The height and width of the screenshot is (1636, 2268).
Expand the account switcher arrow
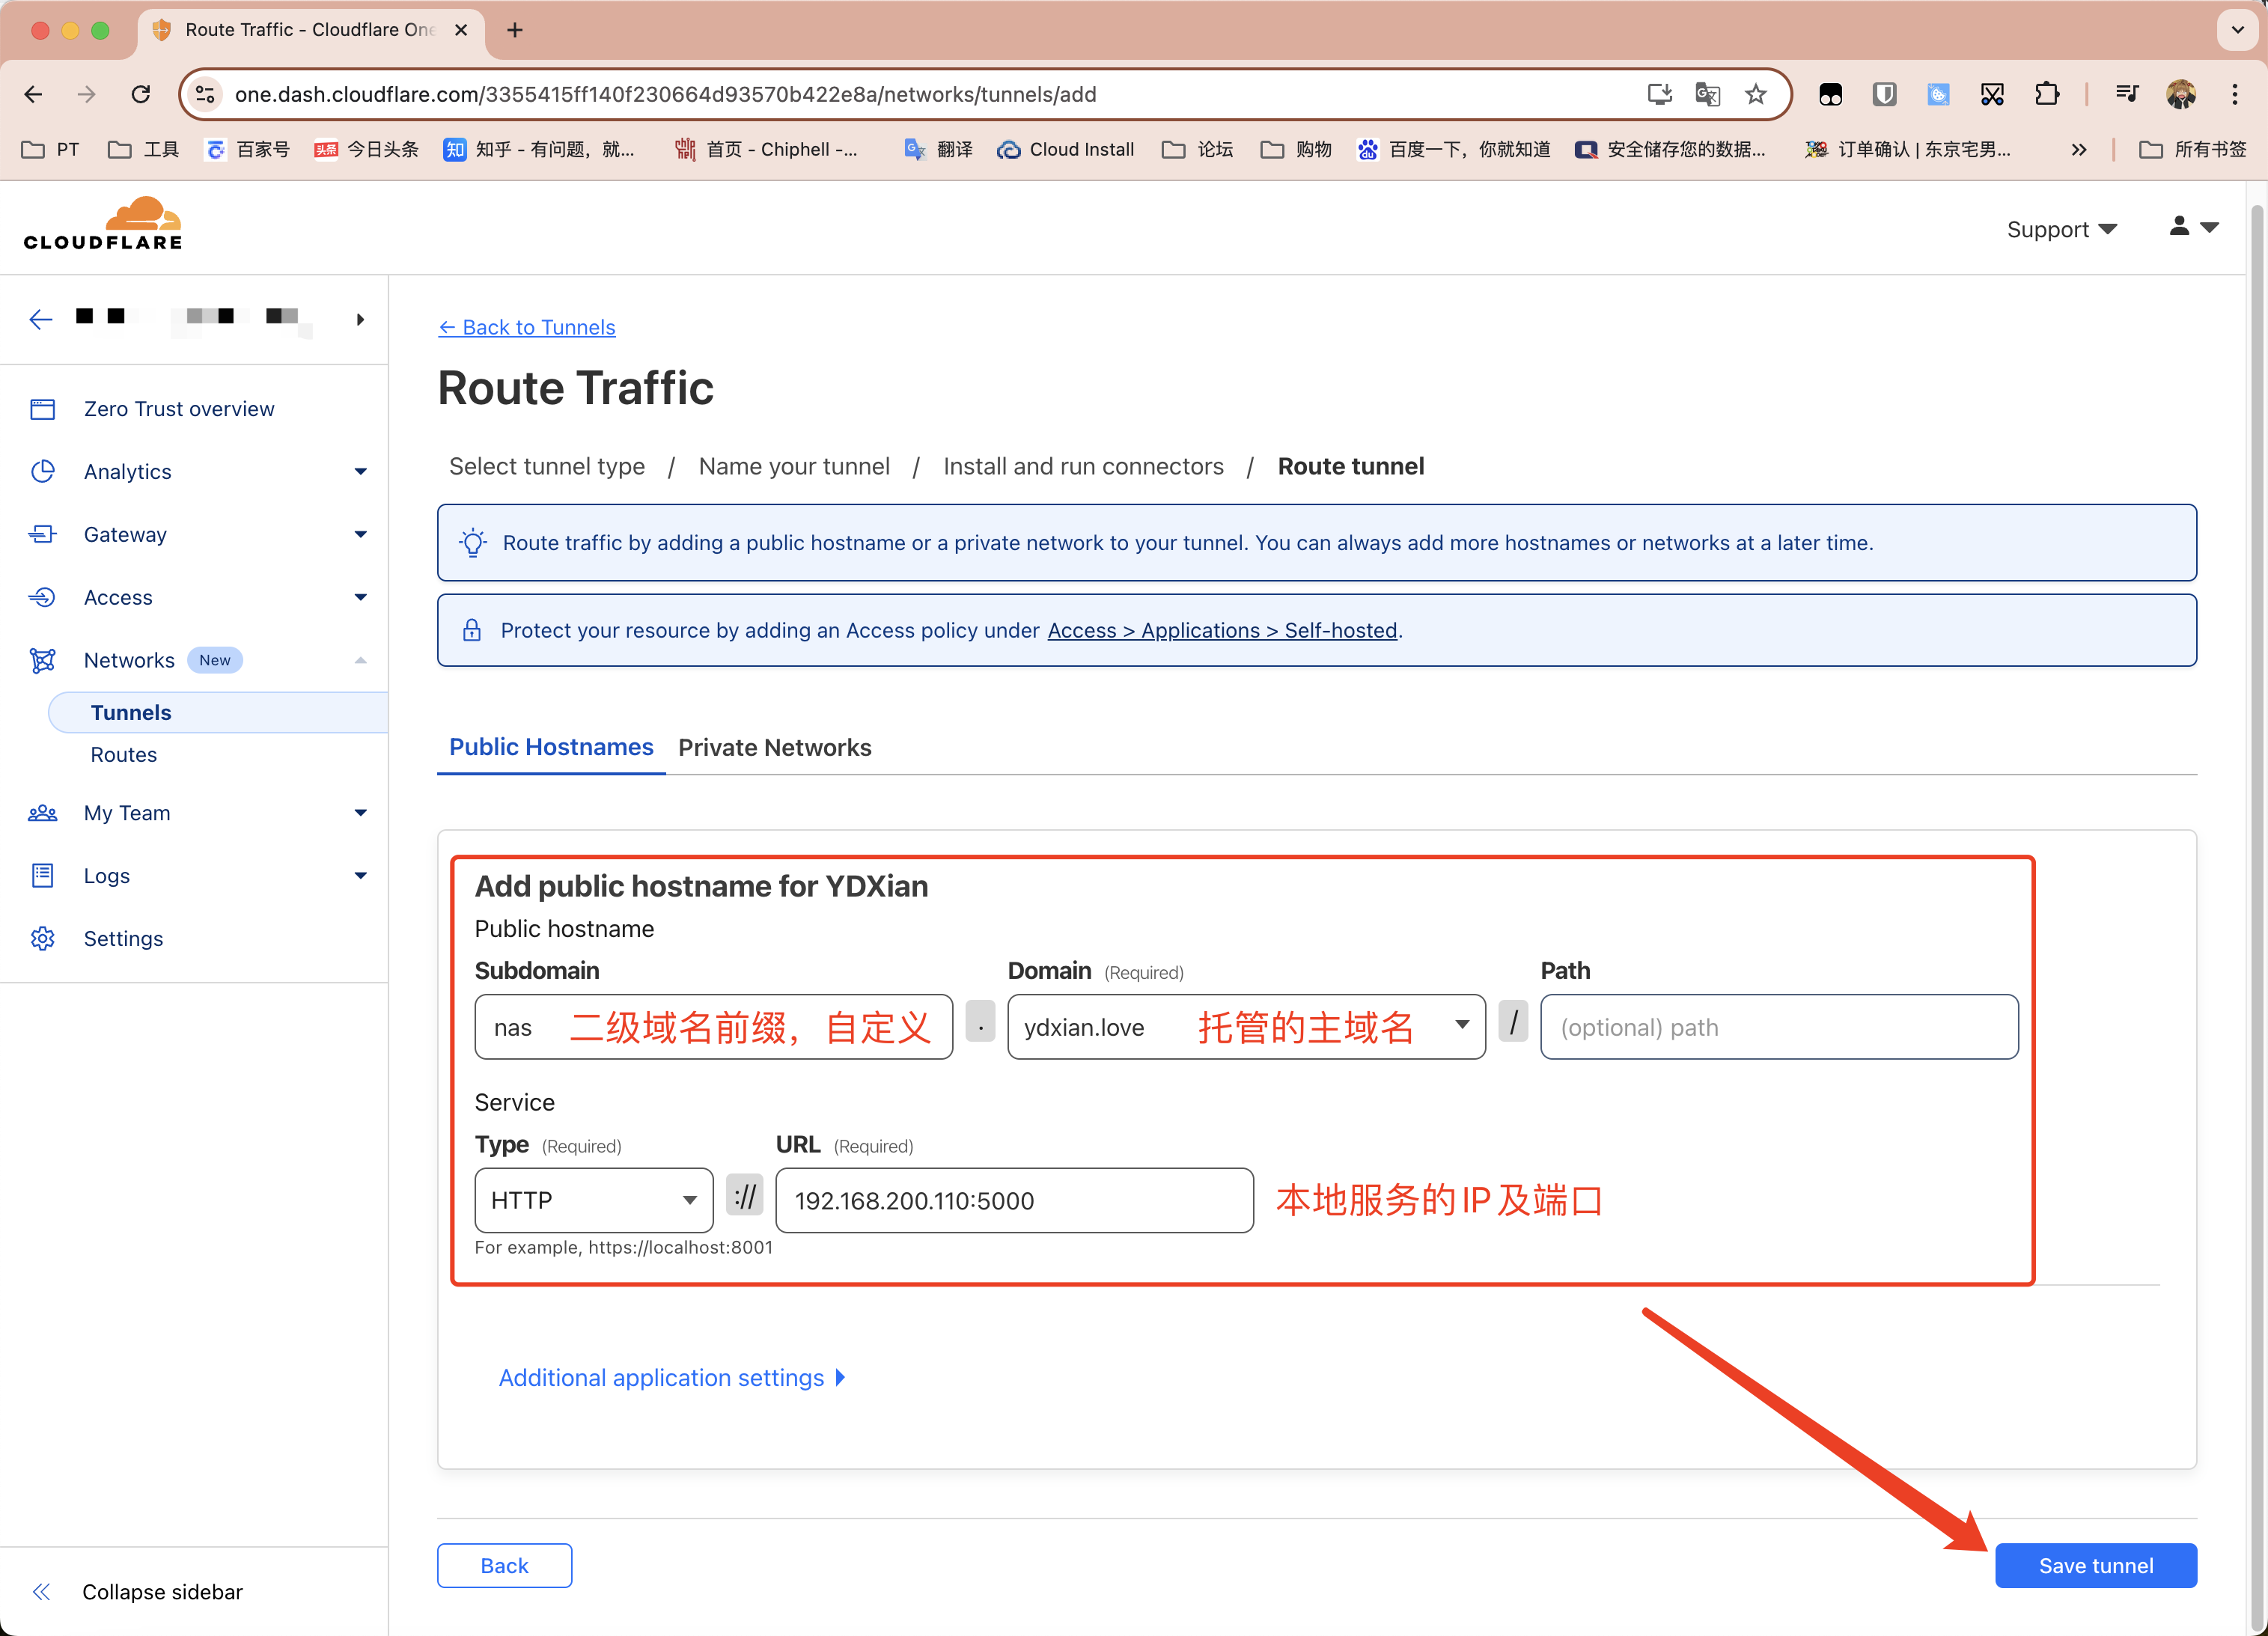pyautogui.click(x=360, y=319)
